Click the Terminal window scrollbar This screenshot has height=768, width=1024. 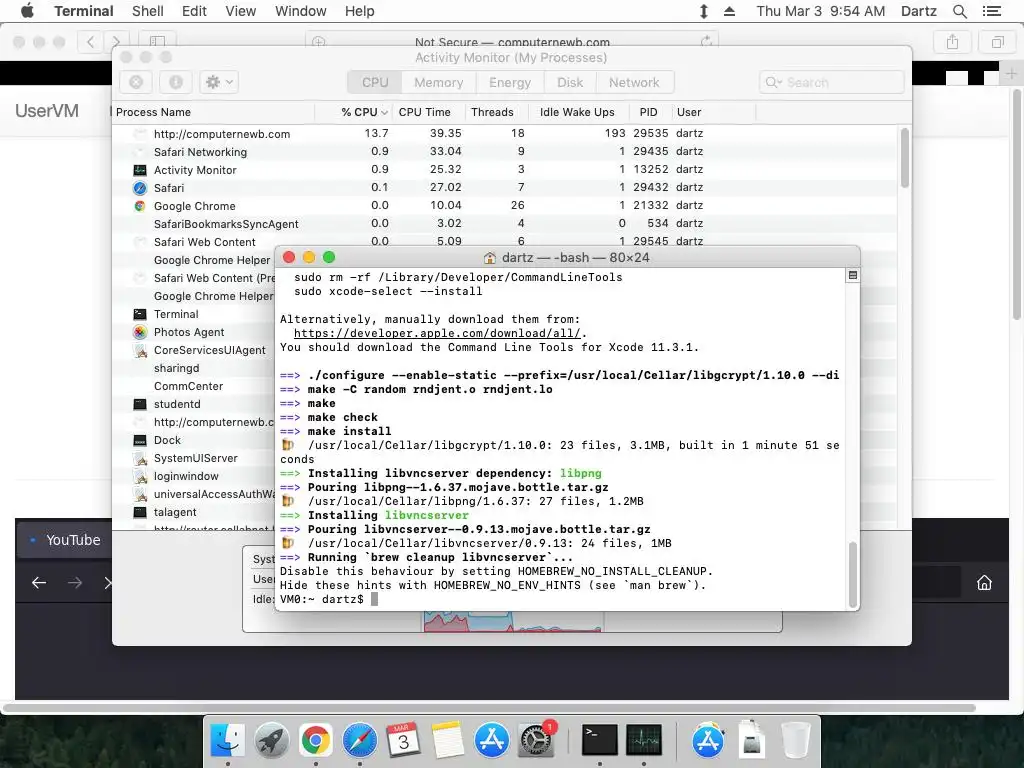click(852, 575)
